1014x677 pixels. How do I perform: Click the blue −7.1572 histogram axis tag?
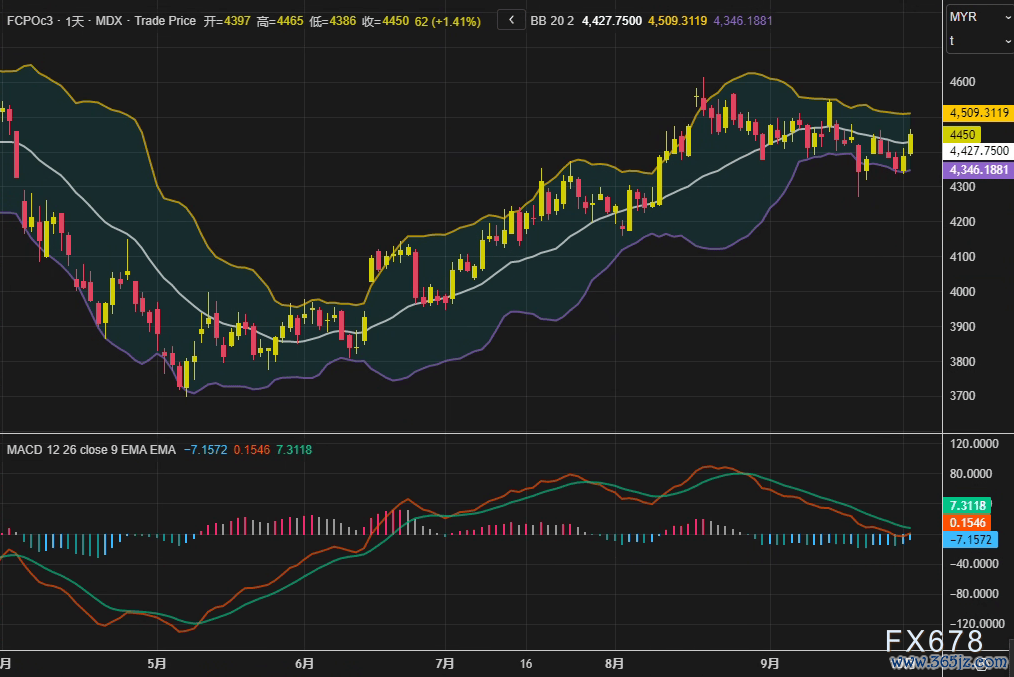971,539
